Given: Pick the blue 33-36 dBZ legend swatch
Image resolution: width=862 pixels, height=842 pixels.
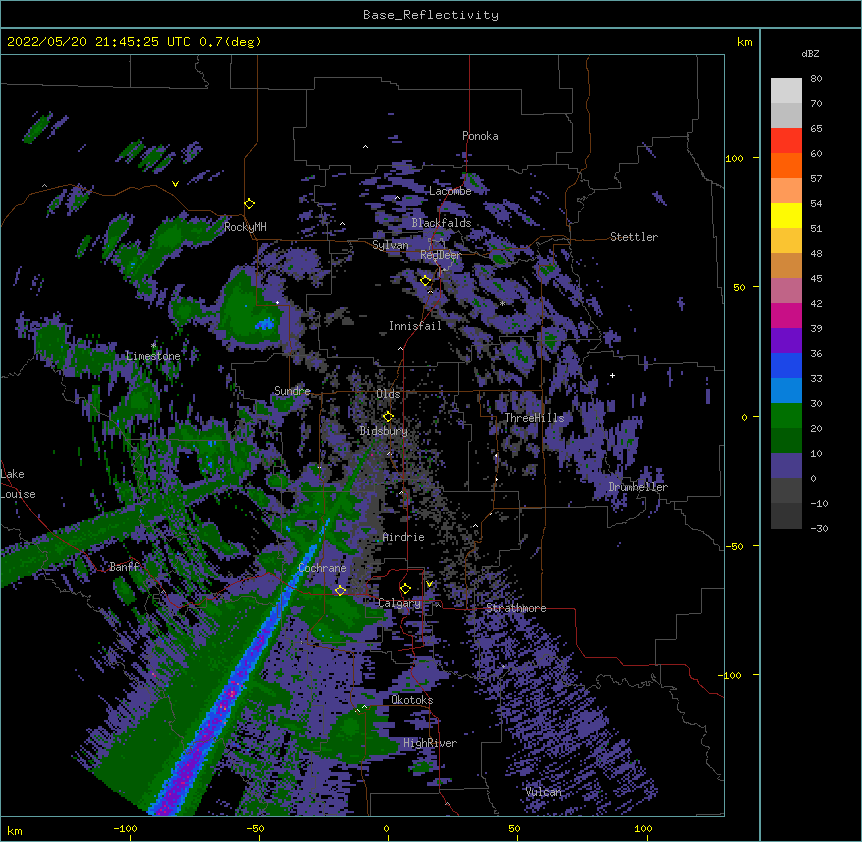Looking at the screenshot, I should tap(786, 365).
